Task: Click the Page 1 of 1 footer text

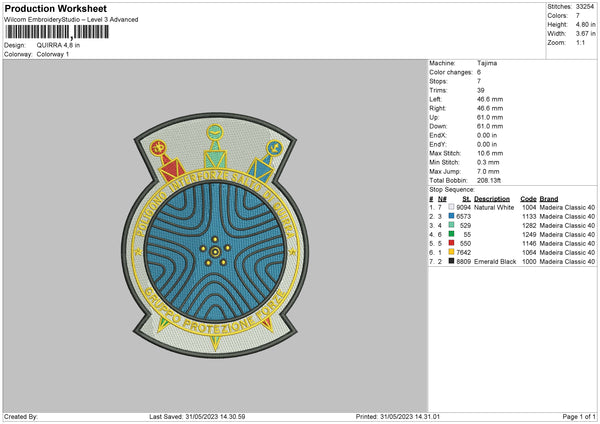Action: pos(579,417)
